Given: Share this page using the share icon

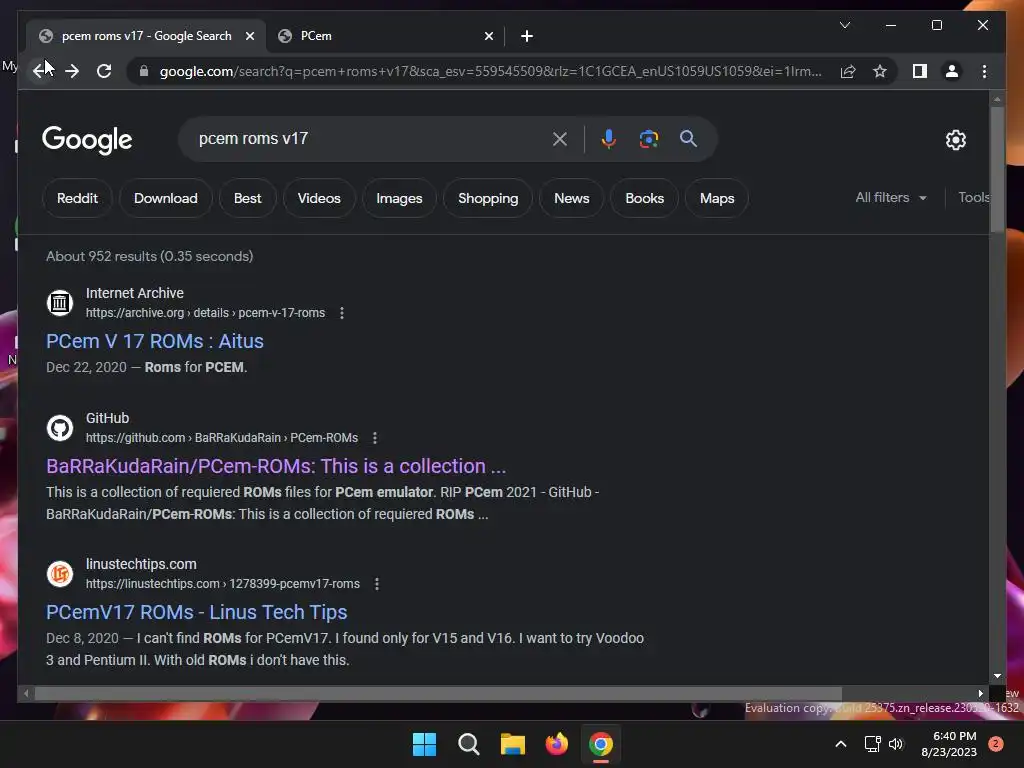Looking at the screenshot, I should [x=848, y=71].
